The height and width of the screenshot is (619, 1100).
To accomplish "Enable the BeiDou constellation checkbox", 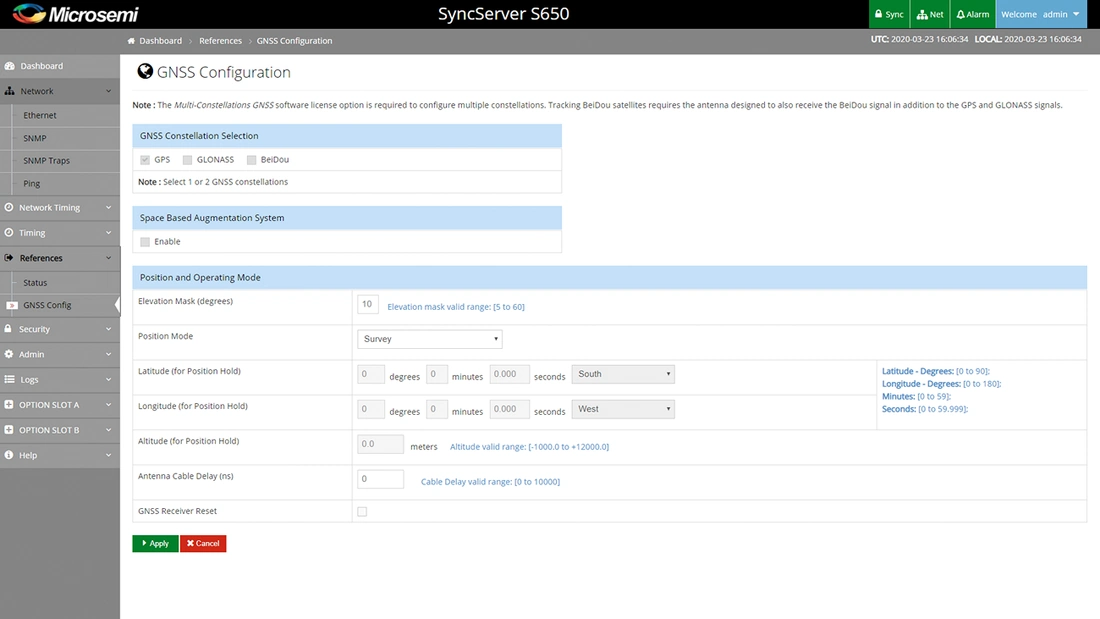I will tap(251, 160).
